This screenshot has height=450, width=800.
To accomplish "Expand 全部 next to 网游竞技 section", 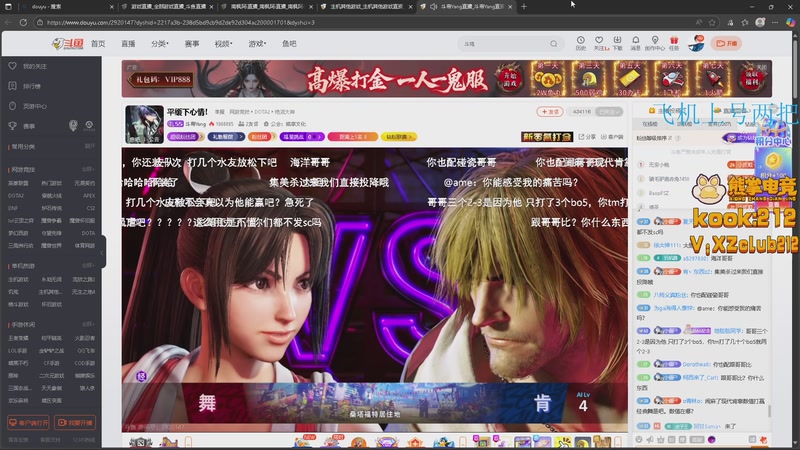I will tap(88, 169).
